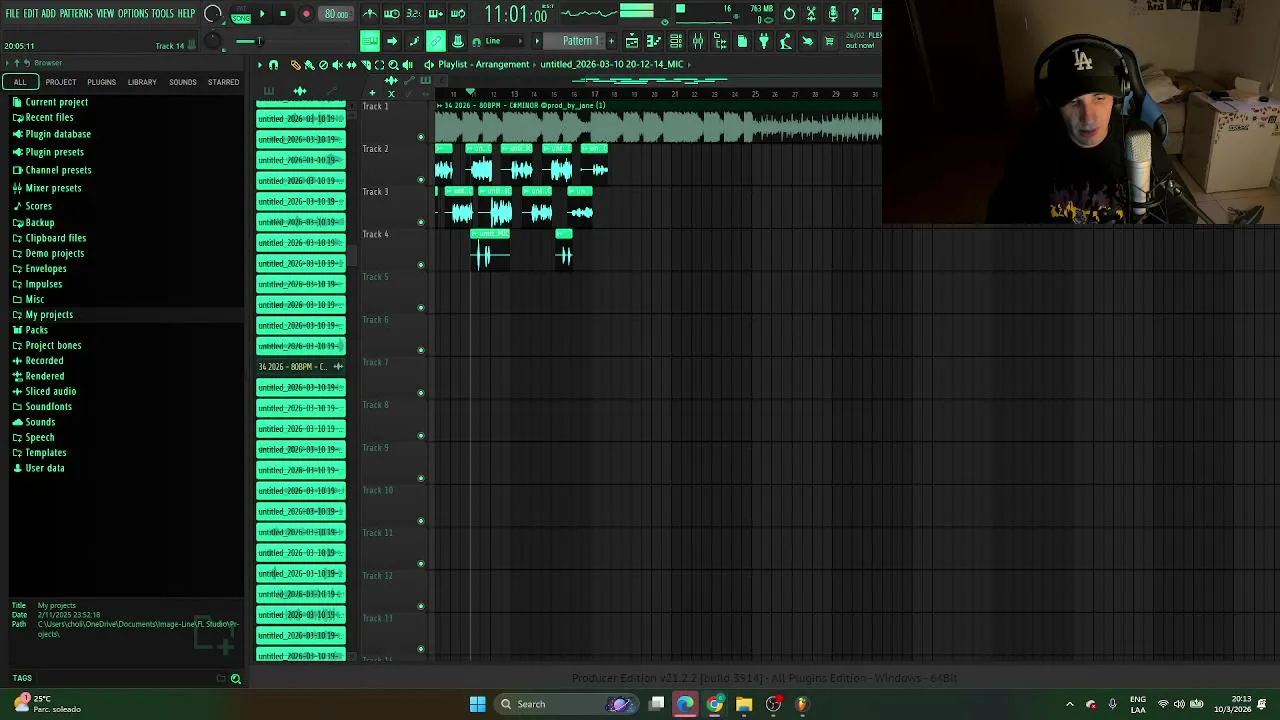Select the Zoom magnifier tool in Playlist

pyautogui.click(x=393, y=64)
